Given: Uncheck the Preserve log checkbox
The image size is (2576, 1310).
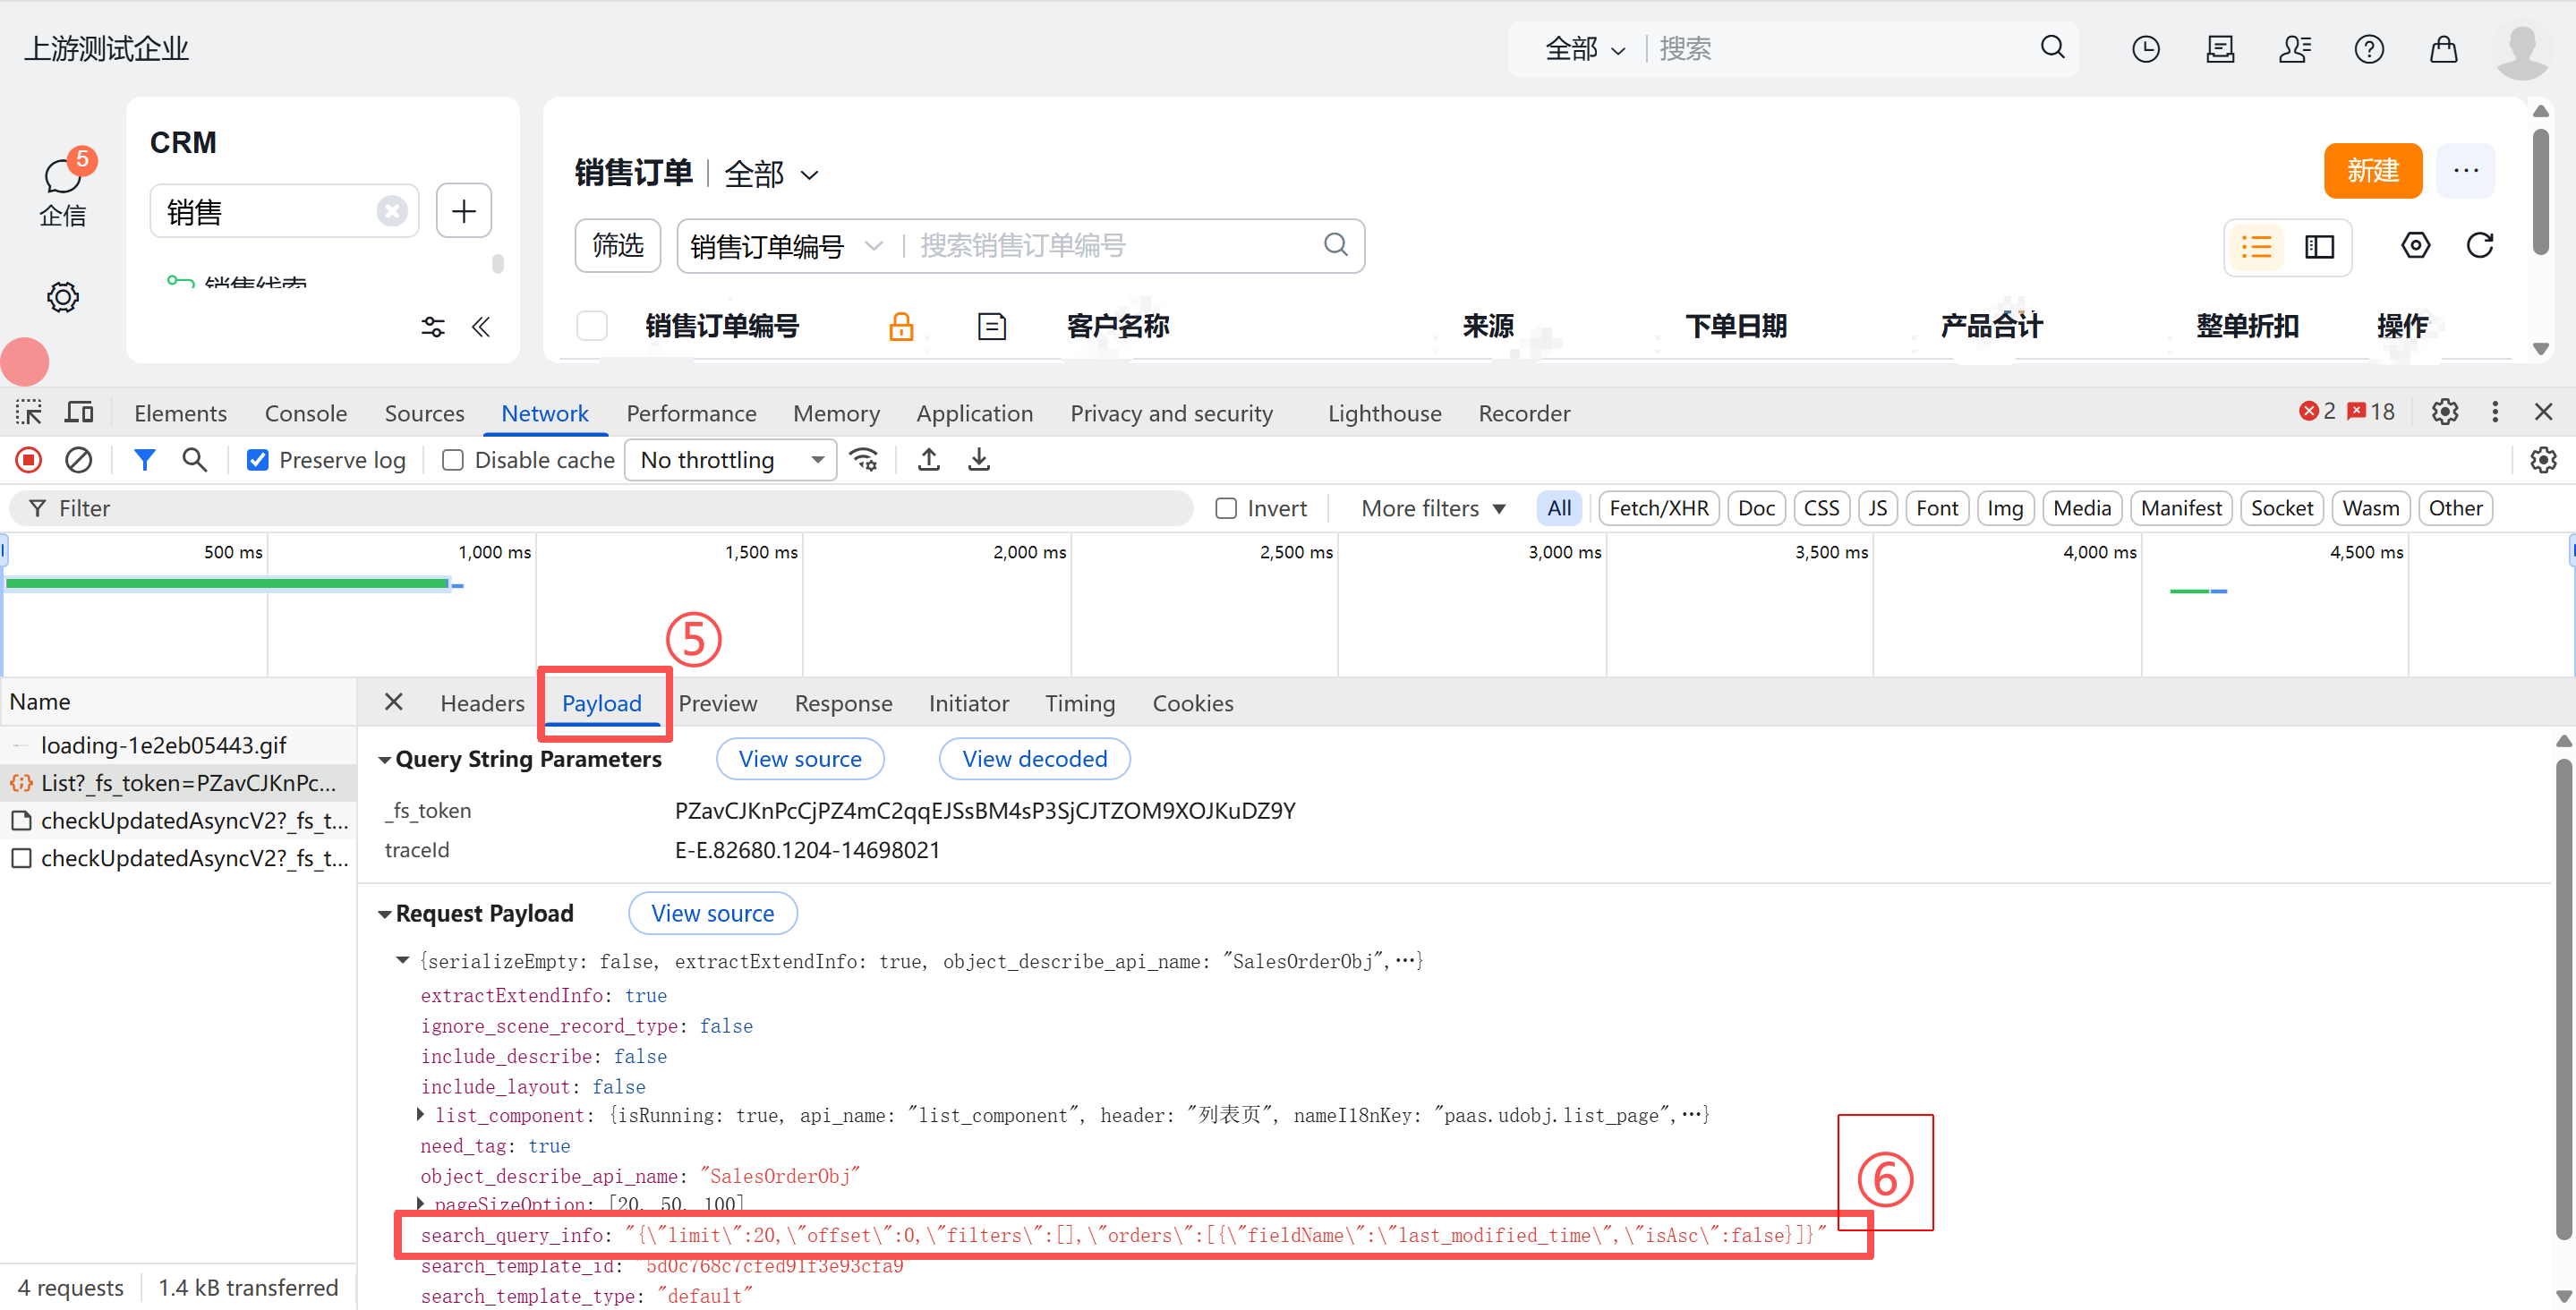Looking at the screenshot, I should click(x=258, y=459).
